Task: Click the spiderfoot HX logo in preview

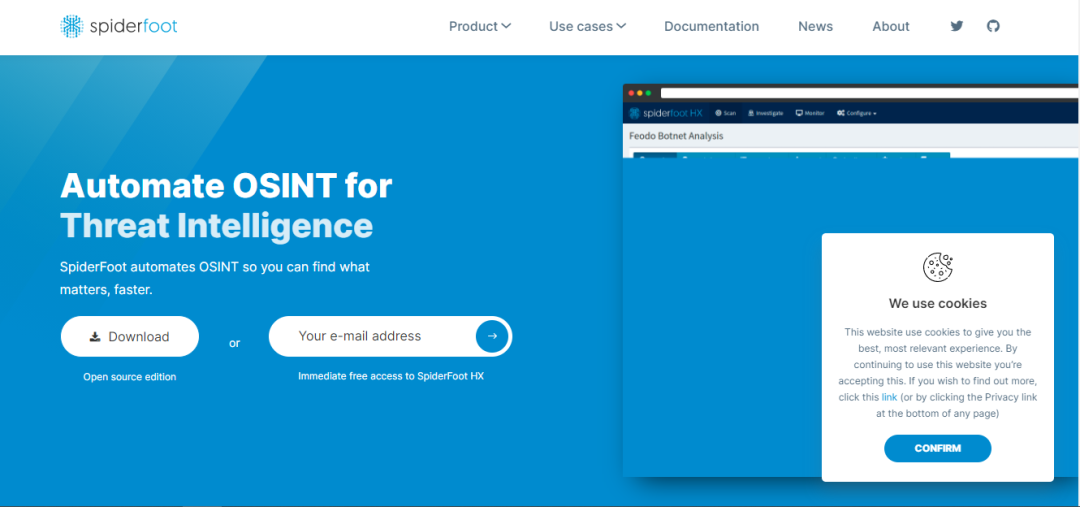Action: tap(665, 113)
